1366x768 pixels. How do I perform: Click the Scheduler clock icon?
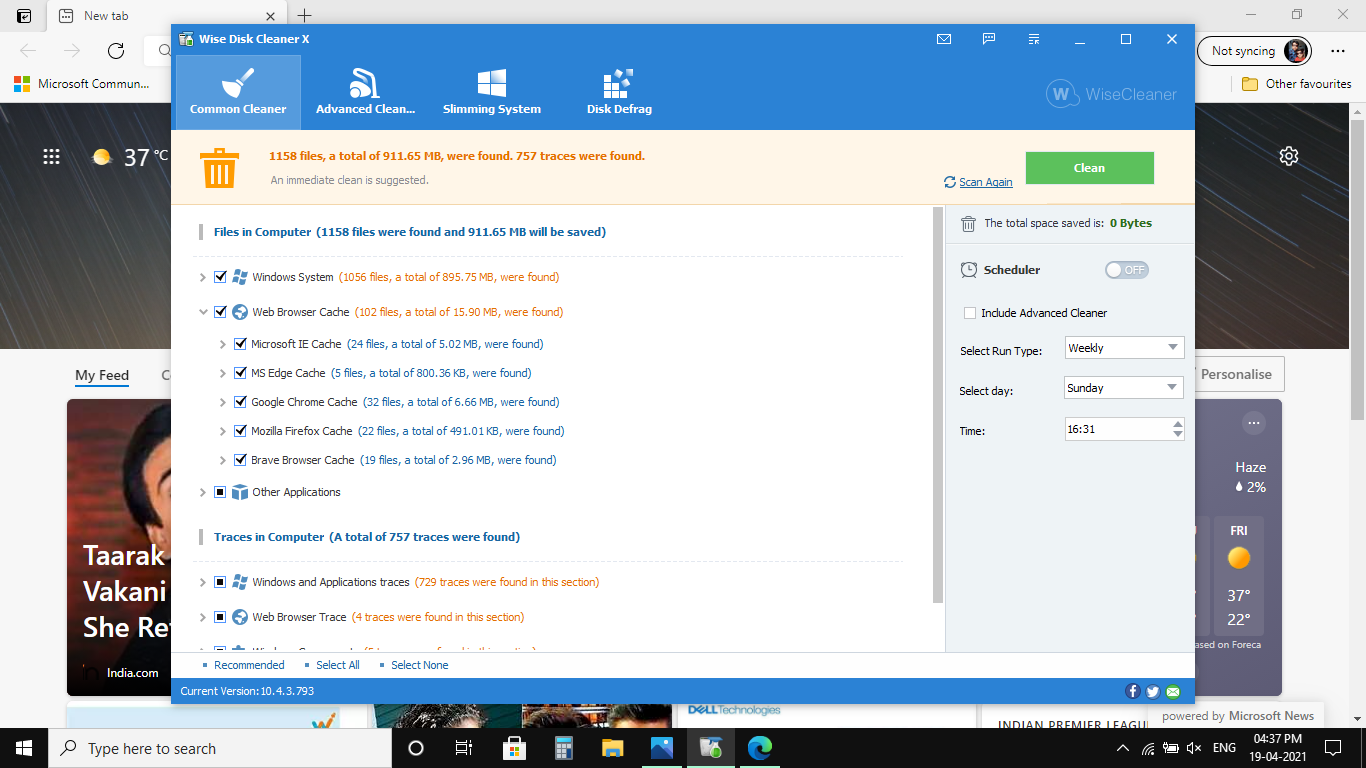click(x=969, y=270)
